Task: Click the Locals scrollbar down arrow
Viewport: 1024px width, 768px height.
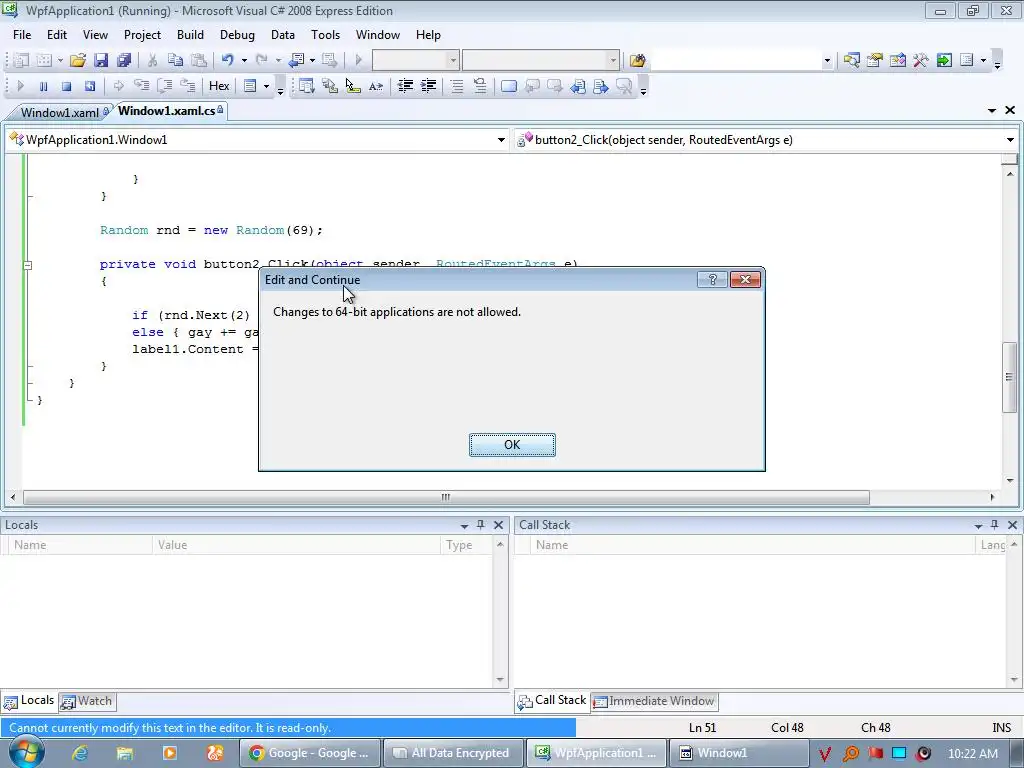Action: pyautogui.click(x=500, y=680)
